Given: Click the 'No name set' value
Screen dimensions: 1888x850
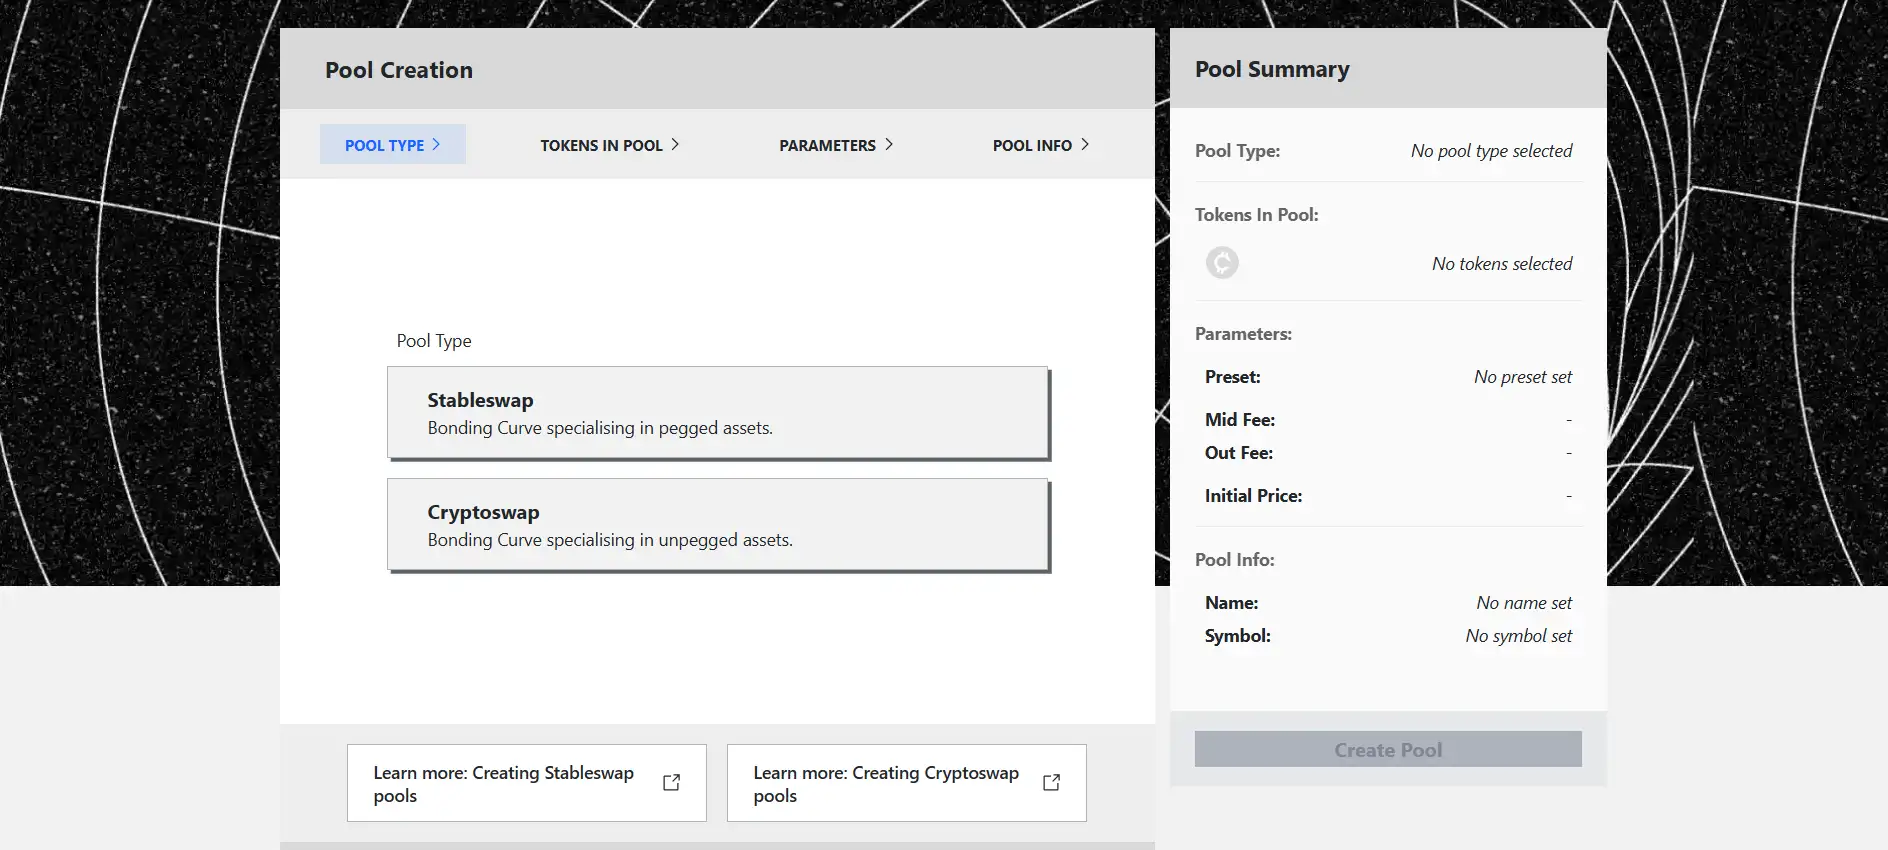Looking at the screenshot, I should coord(1523,603).
